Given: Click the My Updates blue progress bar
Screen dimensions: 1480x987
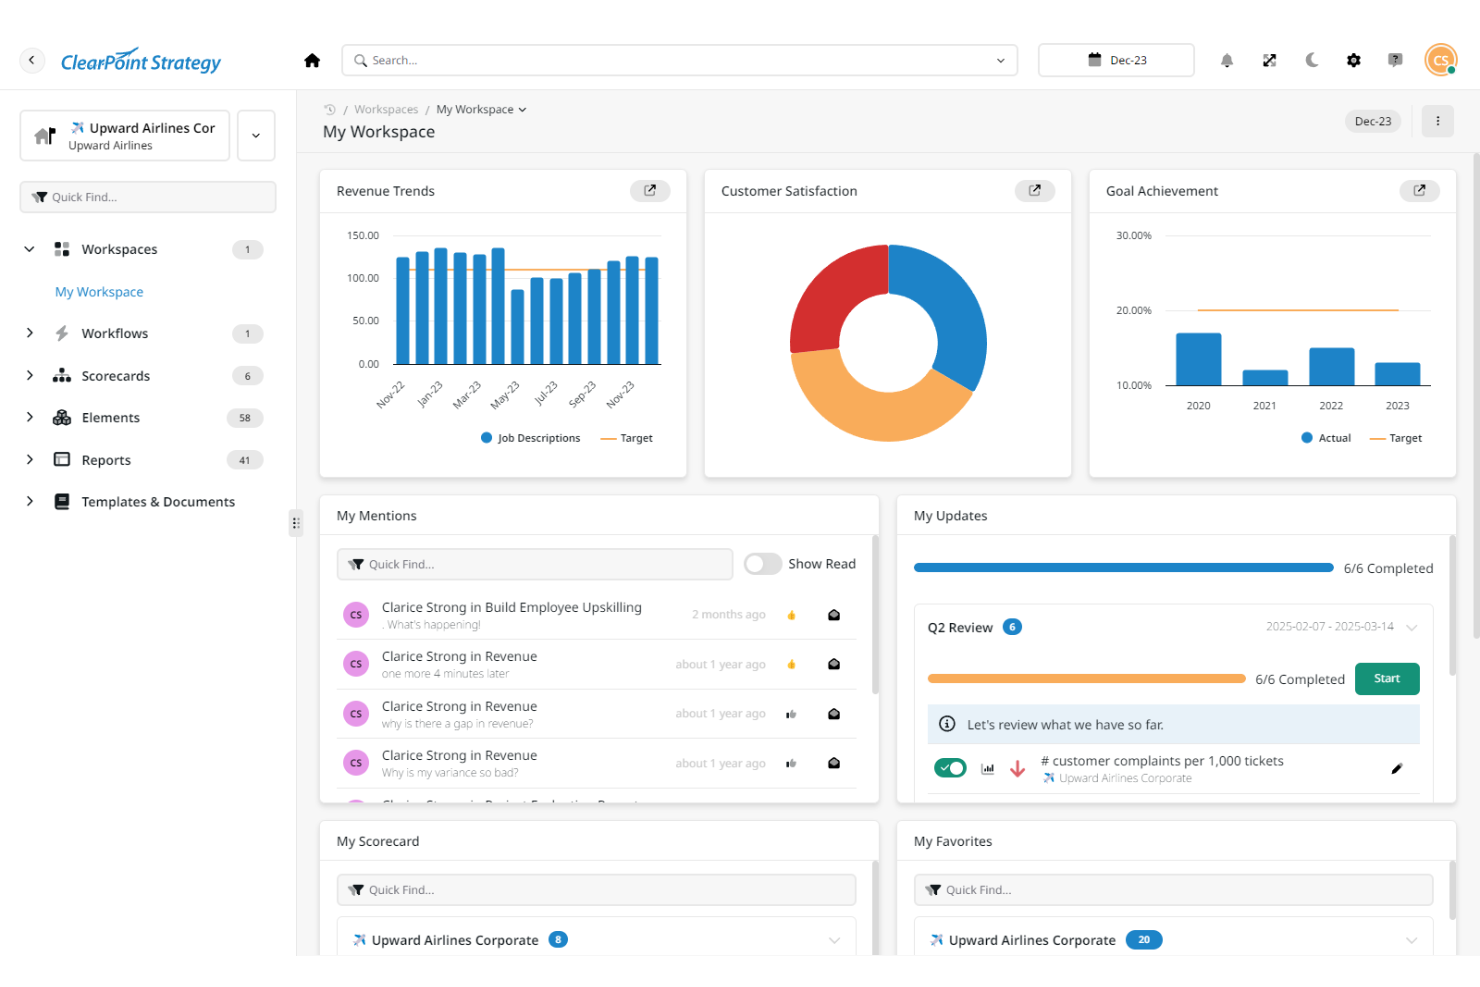Looking at the screenshot, I should click(x=1123, y=568).
